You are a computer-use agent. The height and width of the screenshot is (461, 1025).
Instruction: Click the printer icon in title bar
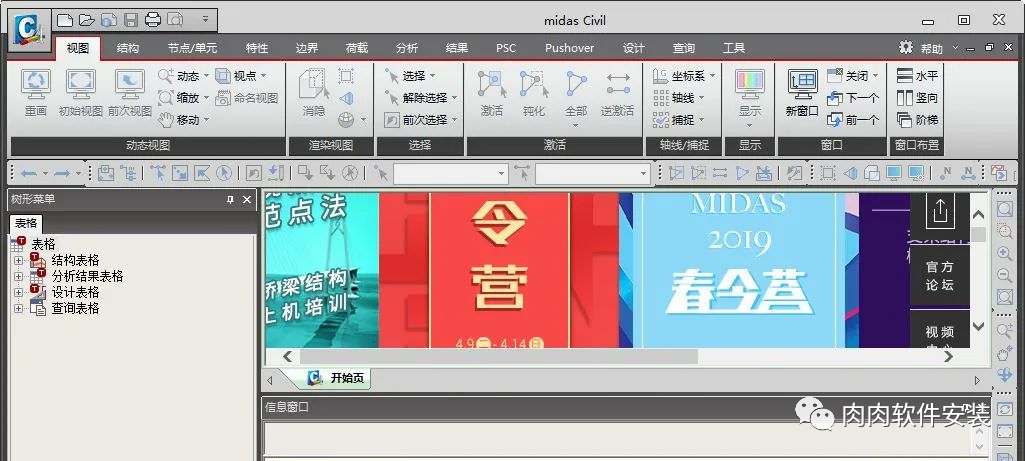pos(153,20)
